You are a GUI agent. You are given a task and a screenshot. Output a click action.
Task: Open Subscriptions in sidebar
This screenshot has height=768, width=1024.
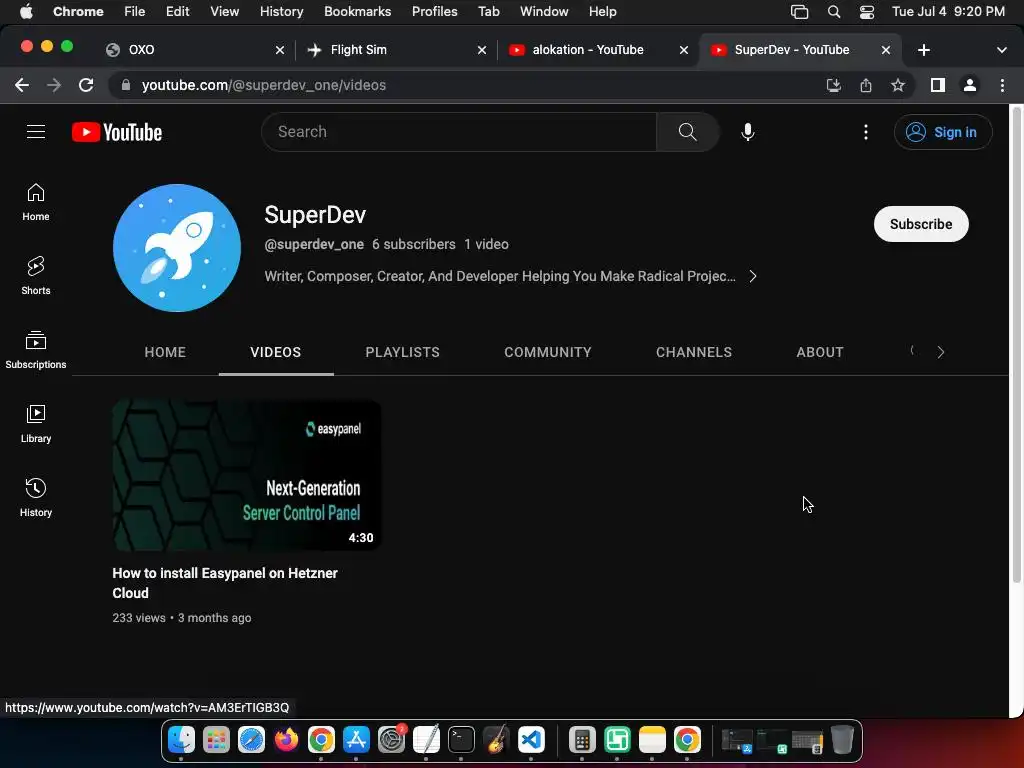tap(36, 350)
